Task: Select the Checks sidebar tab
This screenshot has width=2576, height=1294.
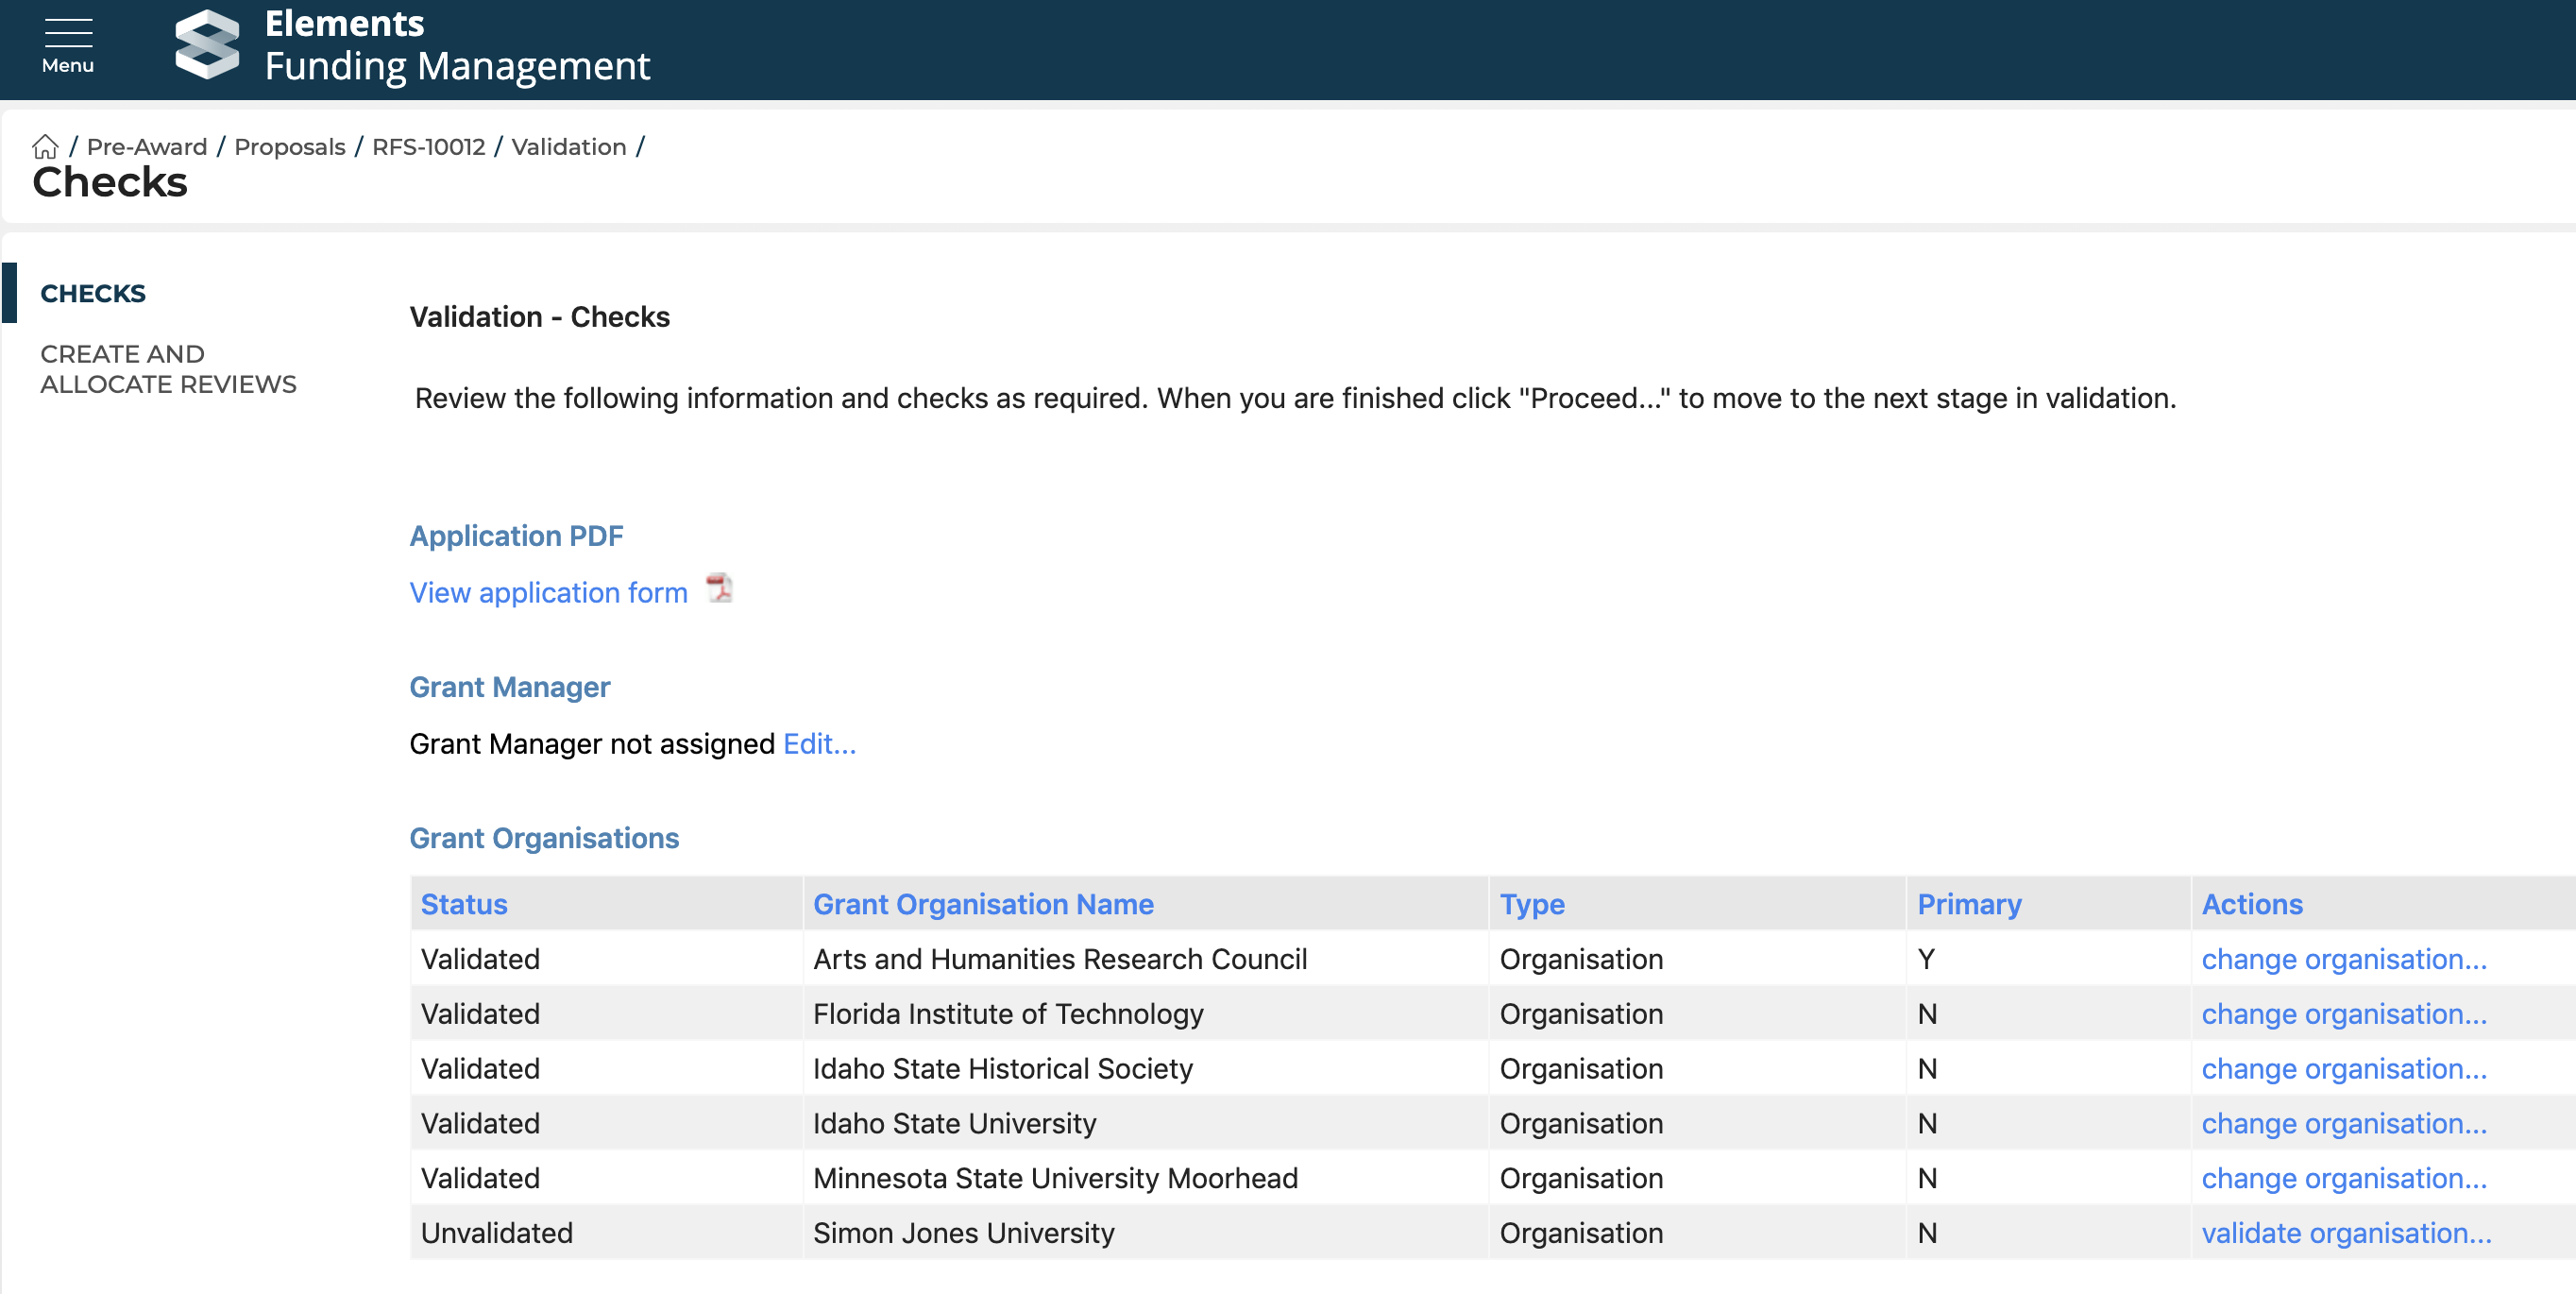Action: (x=93, y=293)
